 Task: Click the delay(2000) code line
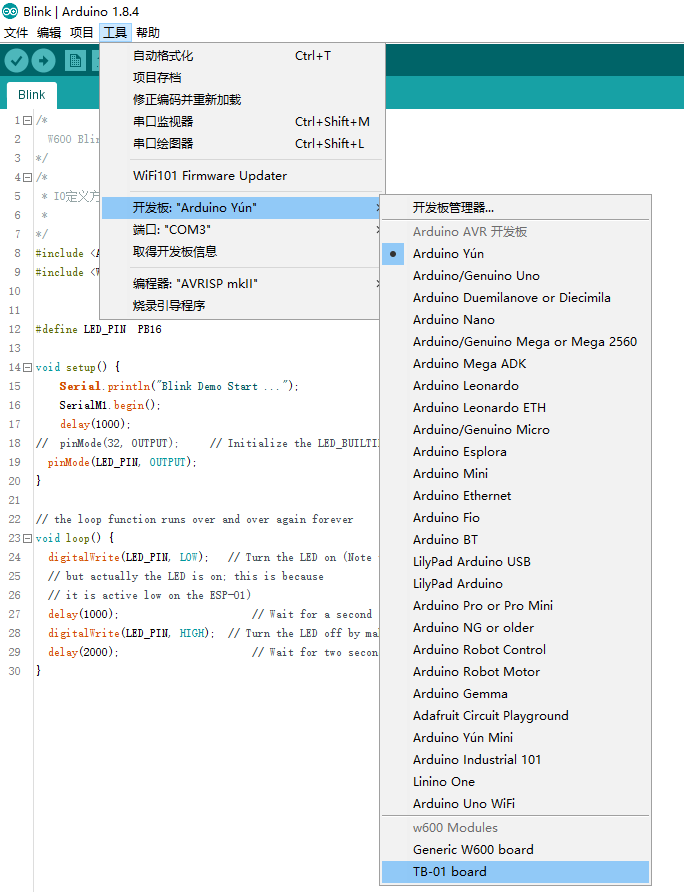83,653
